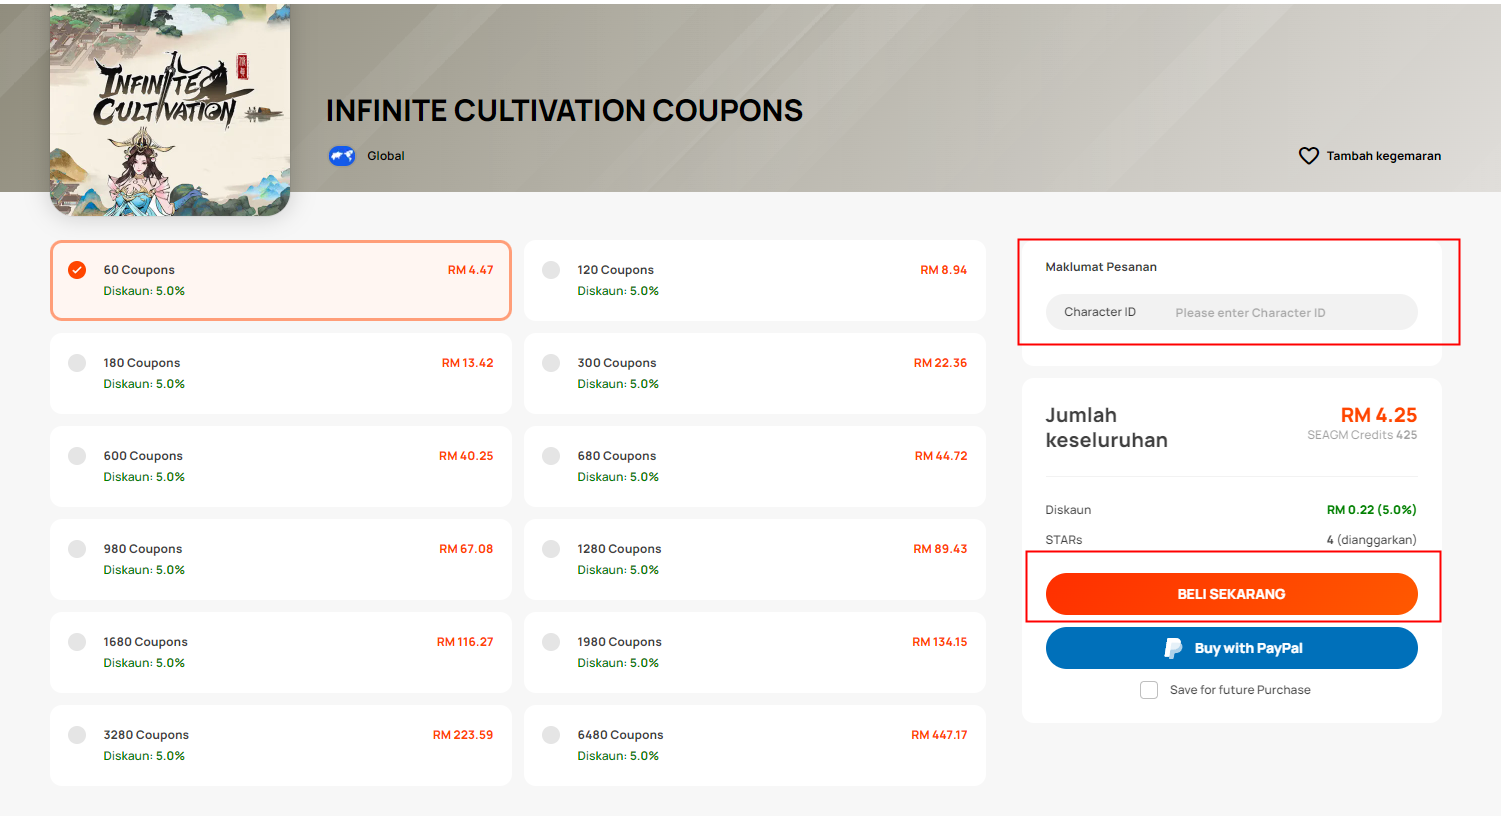Click the Global region globe icon
1501x816 pixels.
[342, 156]
